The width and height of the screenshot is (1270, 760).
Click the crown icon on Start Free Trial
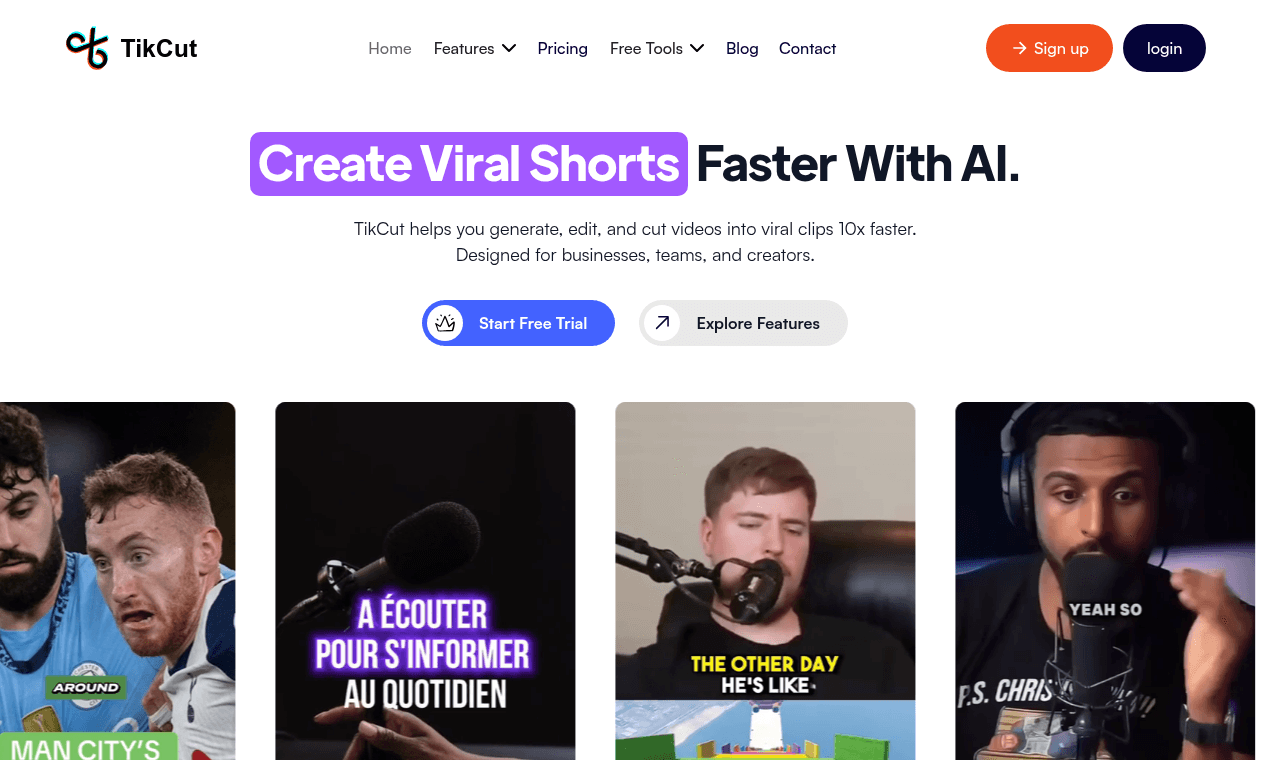coord(445,323)
